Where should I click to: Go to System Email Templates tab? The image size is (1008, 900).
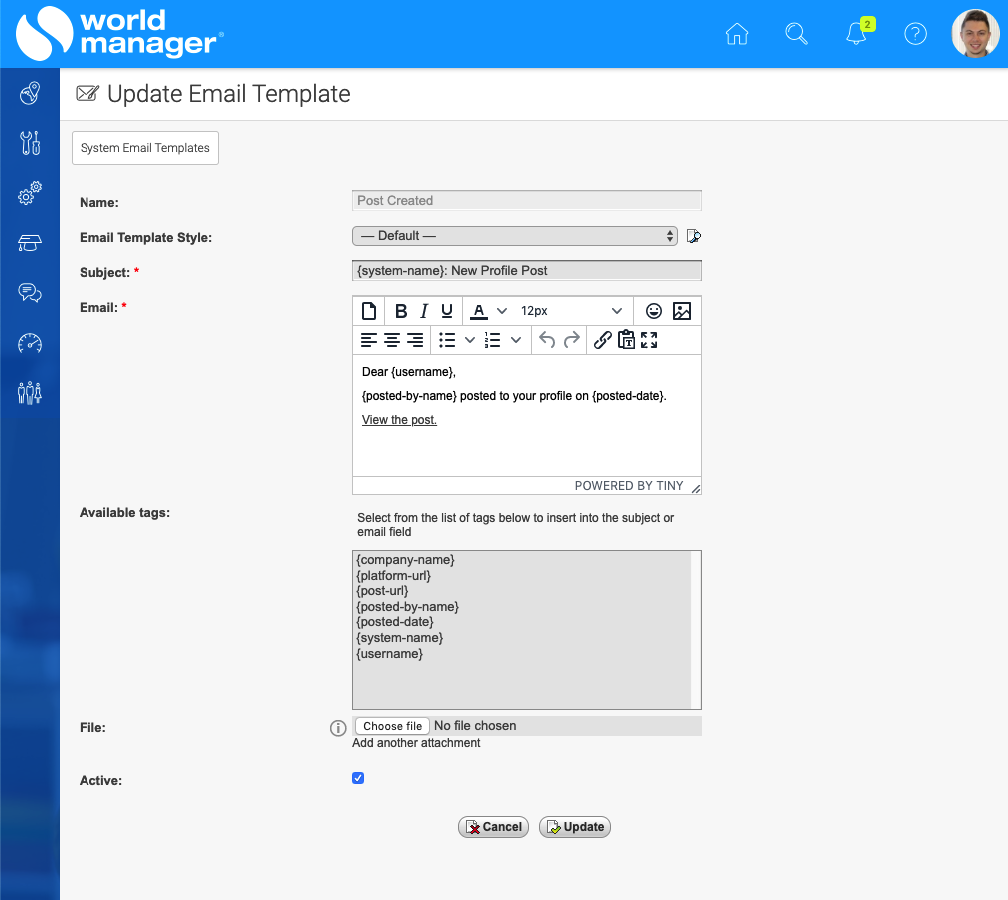pyautogui.click(x=145, y=148)
